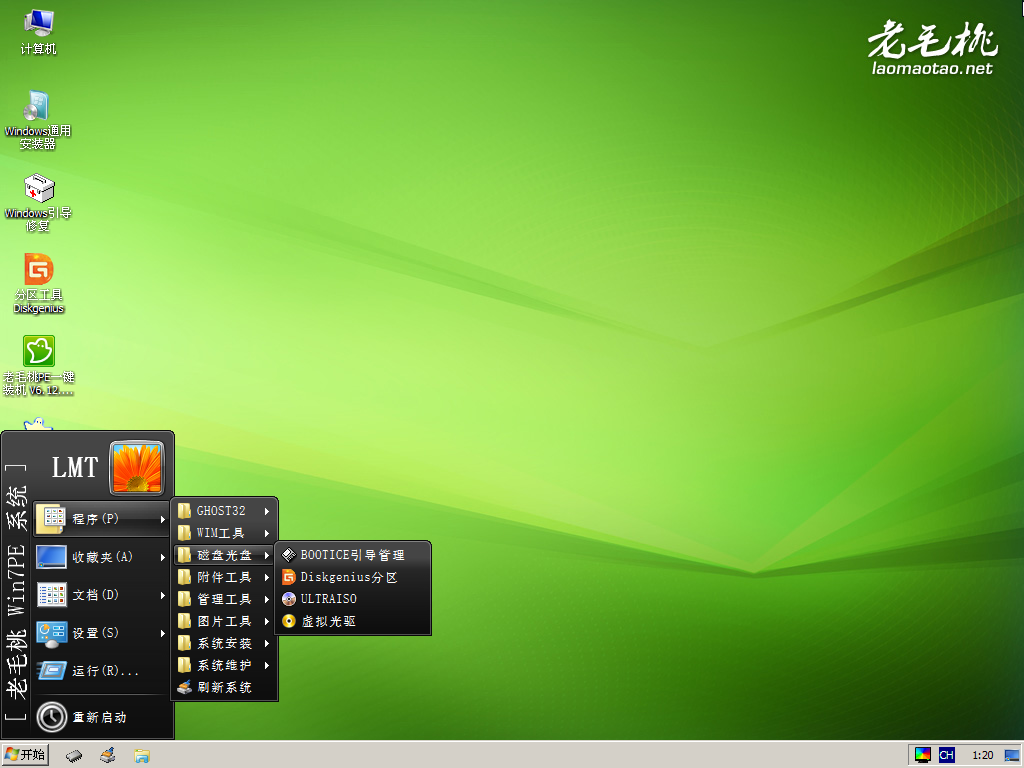Image resolution: width=1024 pixels, height=768 pixels.
Task: Click the 1:20 clock in the tray
Action: [982, 756]
